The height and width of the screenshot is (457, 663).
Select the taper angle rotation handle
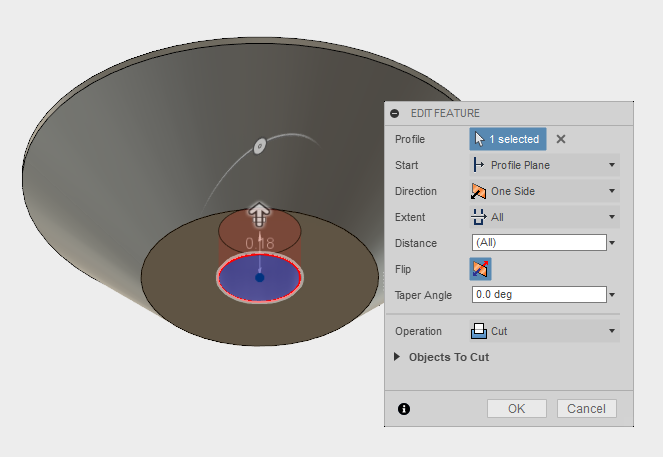point(259,146)
